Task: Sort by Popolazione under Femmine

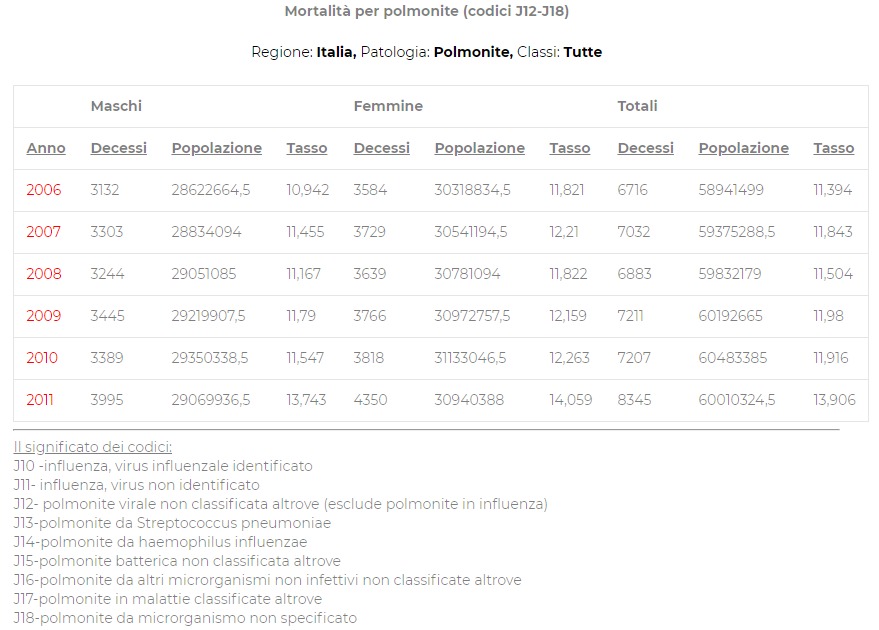Action: click(479, 148)
